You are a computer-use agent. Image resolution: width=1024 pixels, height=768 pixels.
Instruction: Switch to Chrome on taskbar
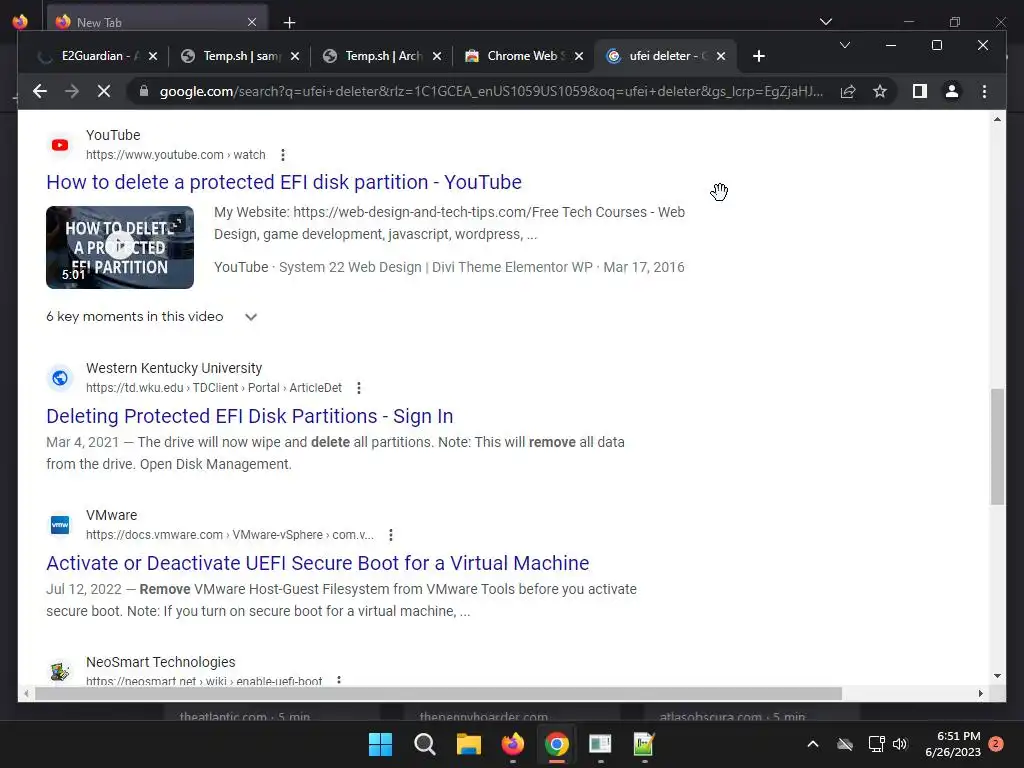[556, 744]
